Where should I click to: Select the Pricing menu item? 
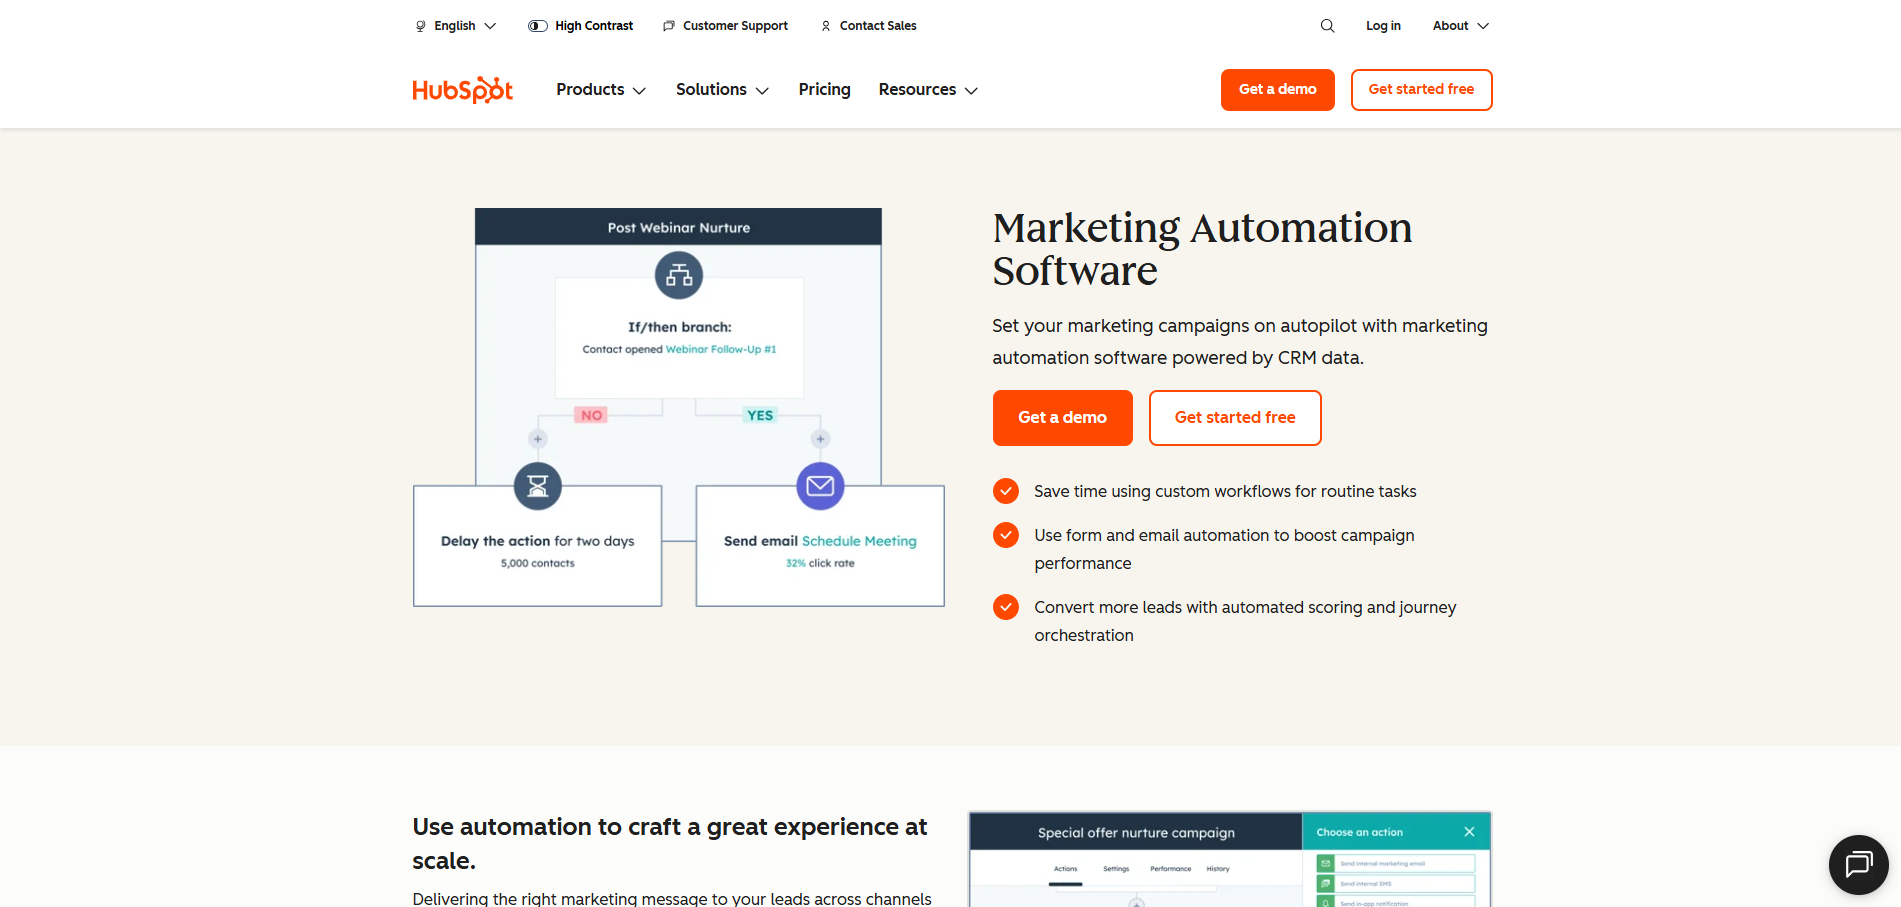click(x=824, y=89)
